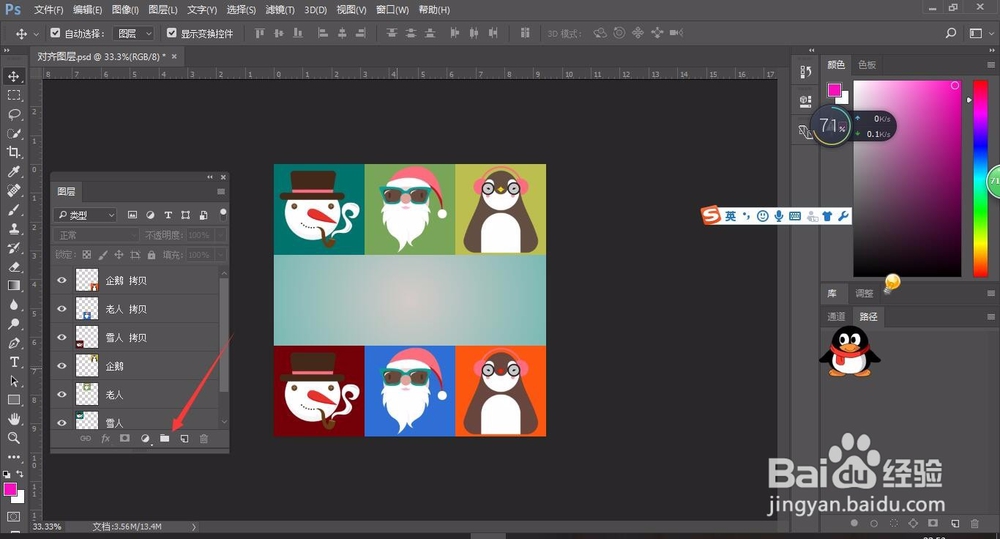Switch to the 色板 tab
The width and height of the screenshot is (1000, 539).
(x=867, y=64)
